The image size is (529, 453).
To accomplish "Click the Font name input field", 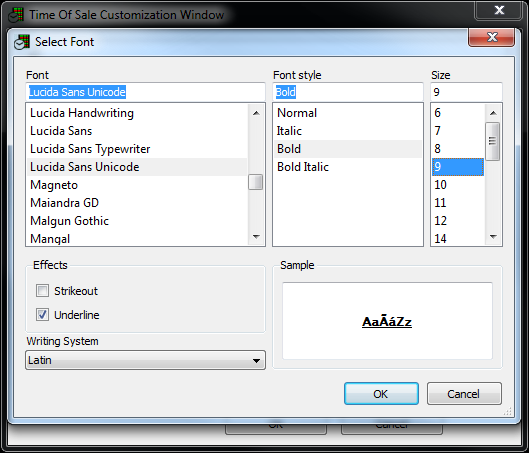I will coord(145,92).
